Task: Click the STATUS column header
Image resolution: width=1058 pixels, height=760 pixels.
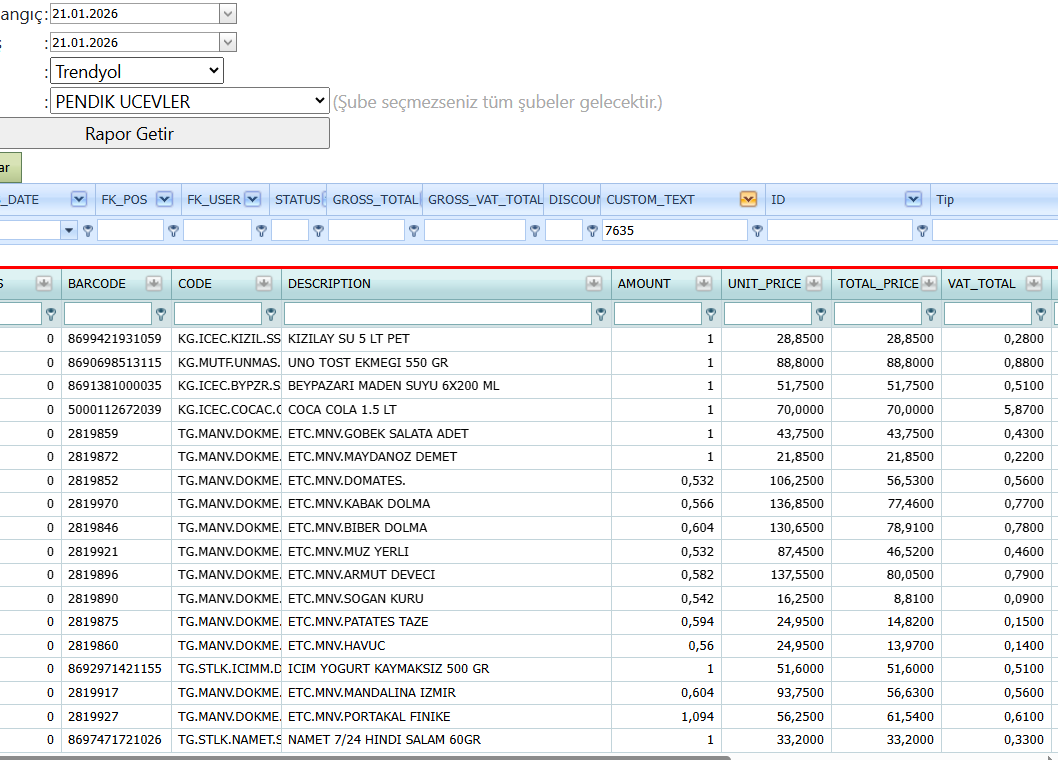Action: [298, 200]
